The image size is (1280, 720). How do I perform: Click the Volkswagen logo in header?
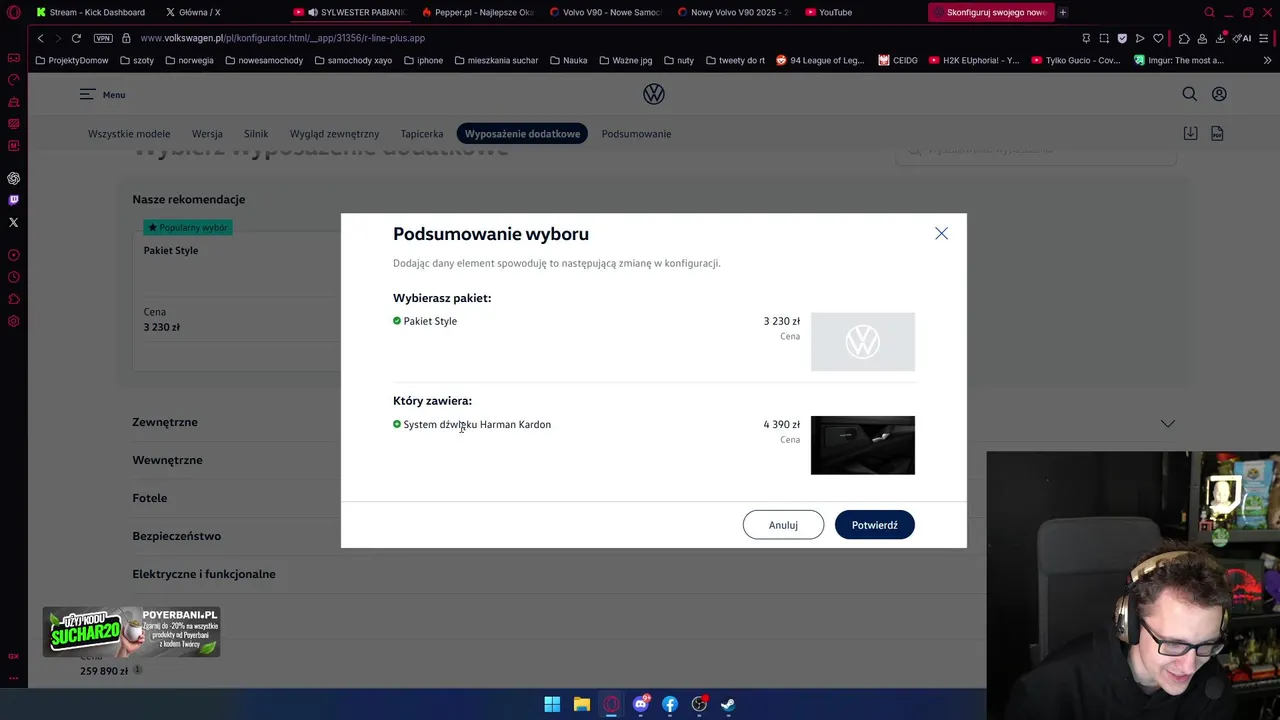click(654, 94)
